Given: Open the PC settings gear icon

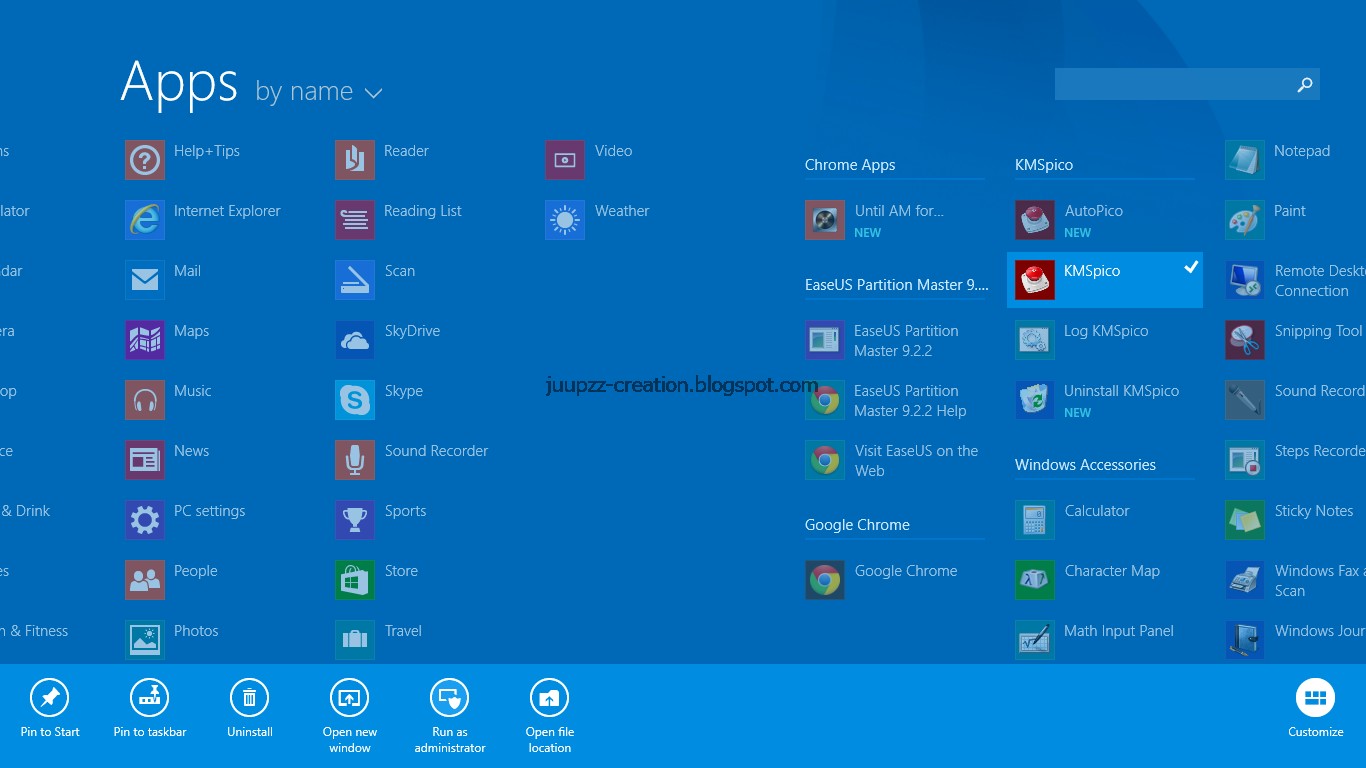Looking at the screenshot, I should coord(145,520).
